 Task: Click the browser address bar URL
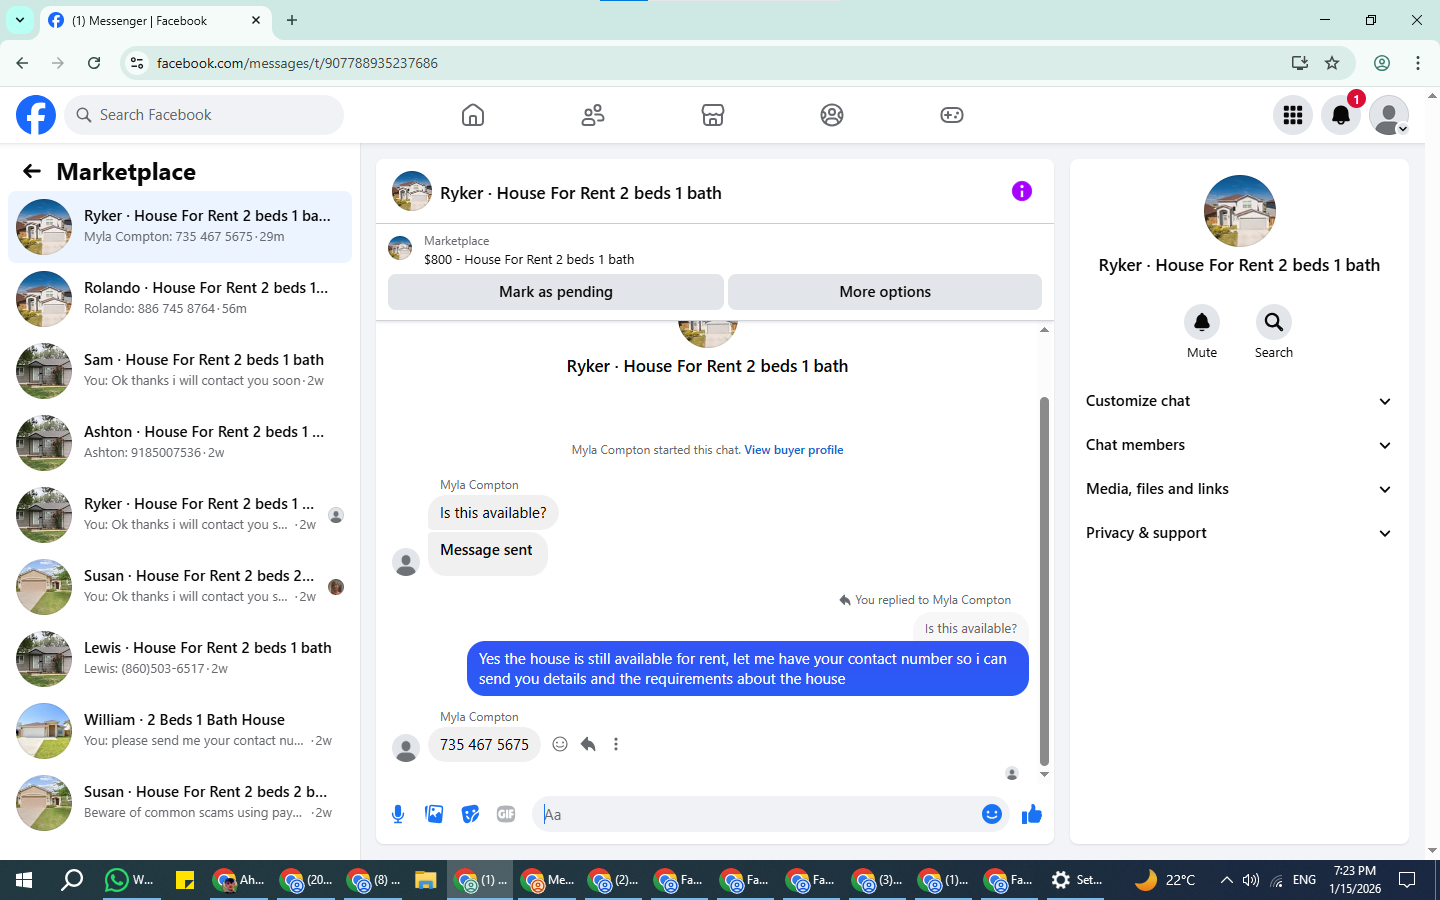pos(297,63)
